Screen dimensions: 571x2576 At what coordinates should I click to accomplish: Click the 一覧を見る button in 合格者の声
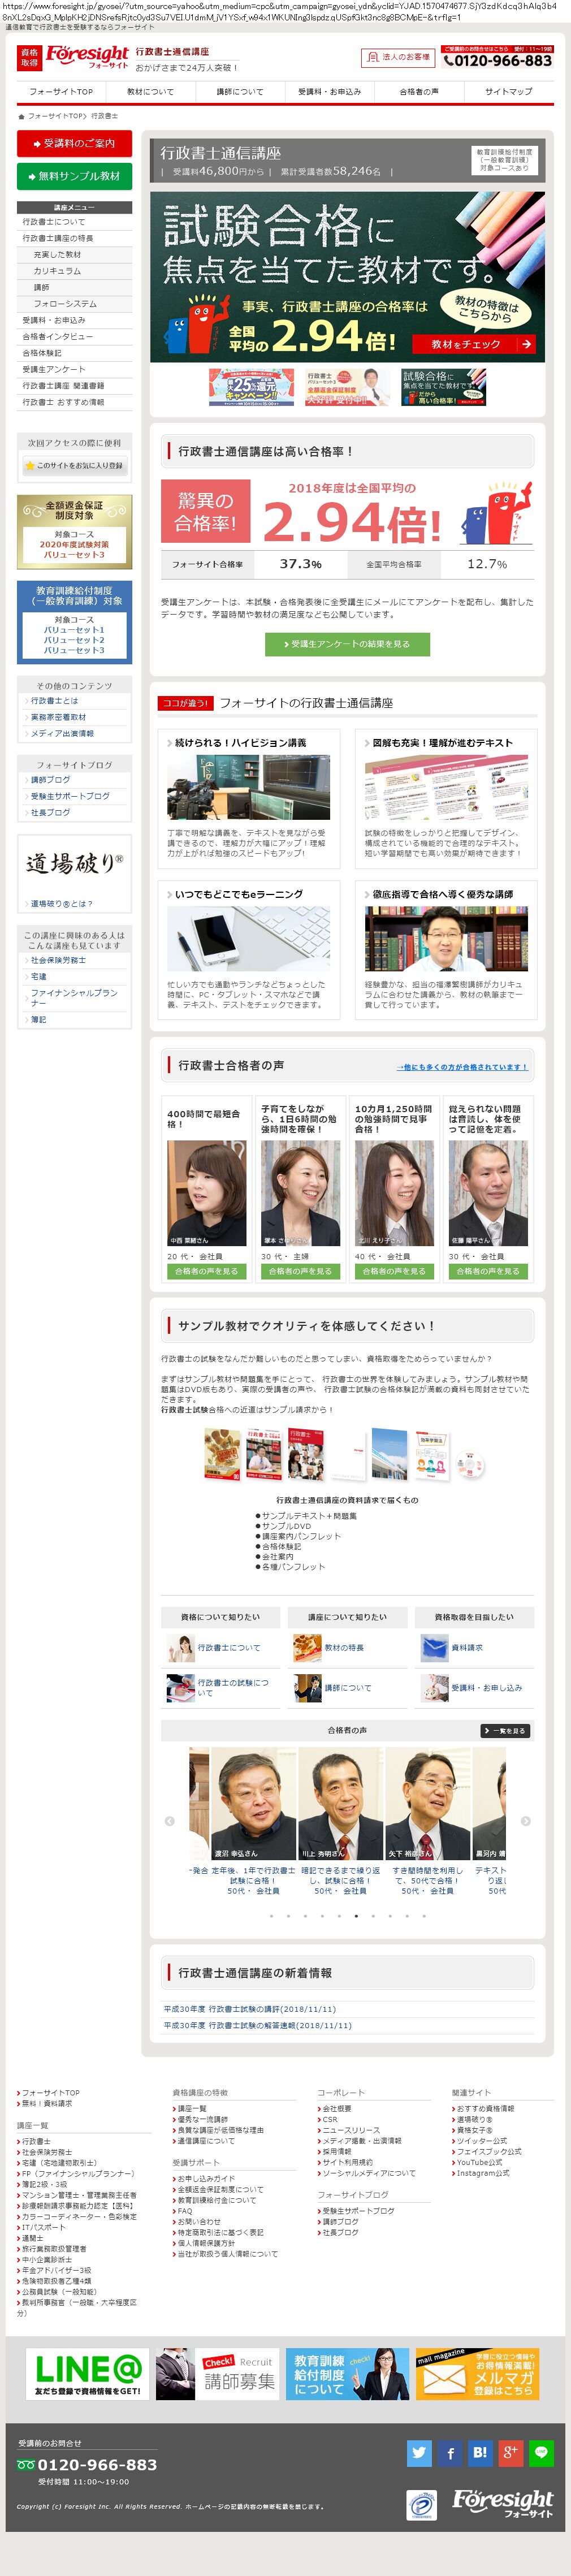click(x=505, y=1730)
